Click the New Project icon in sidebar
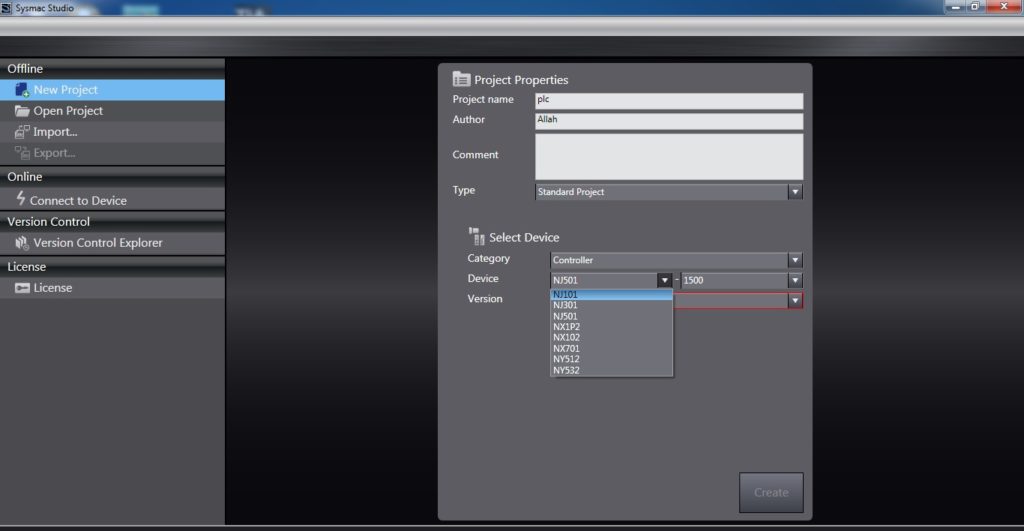 point(21,90)
